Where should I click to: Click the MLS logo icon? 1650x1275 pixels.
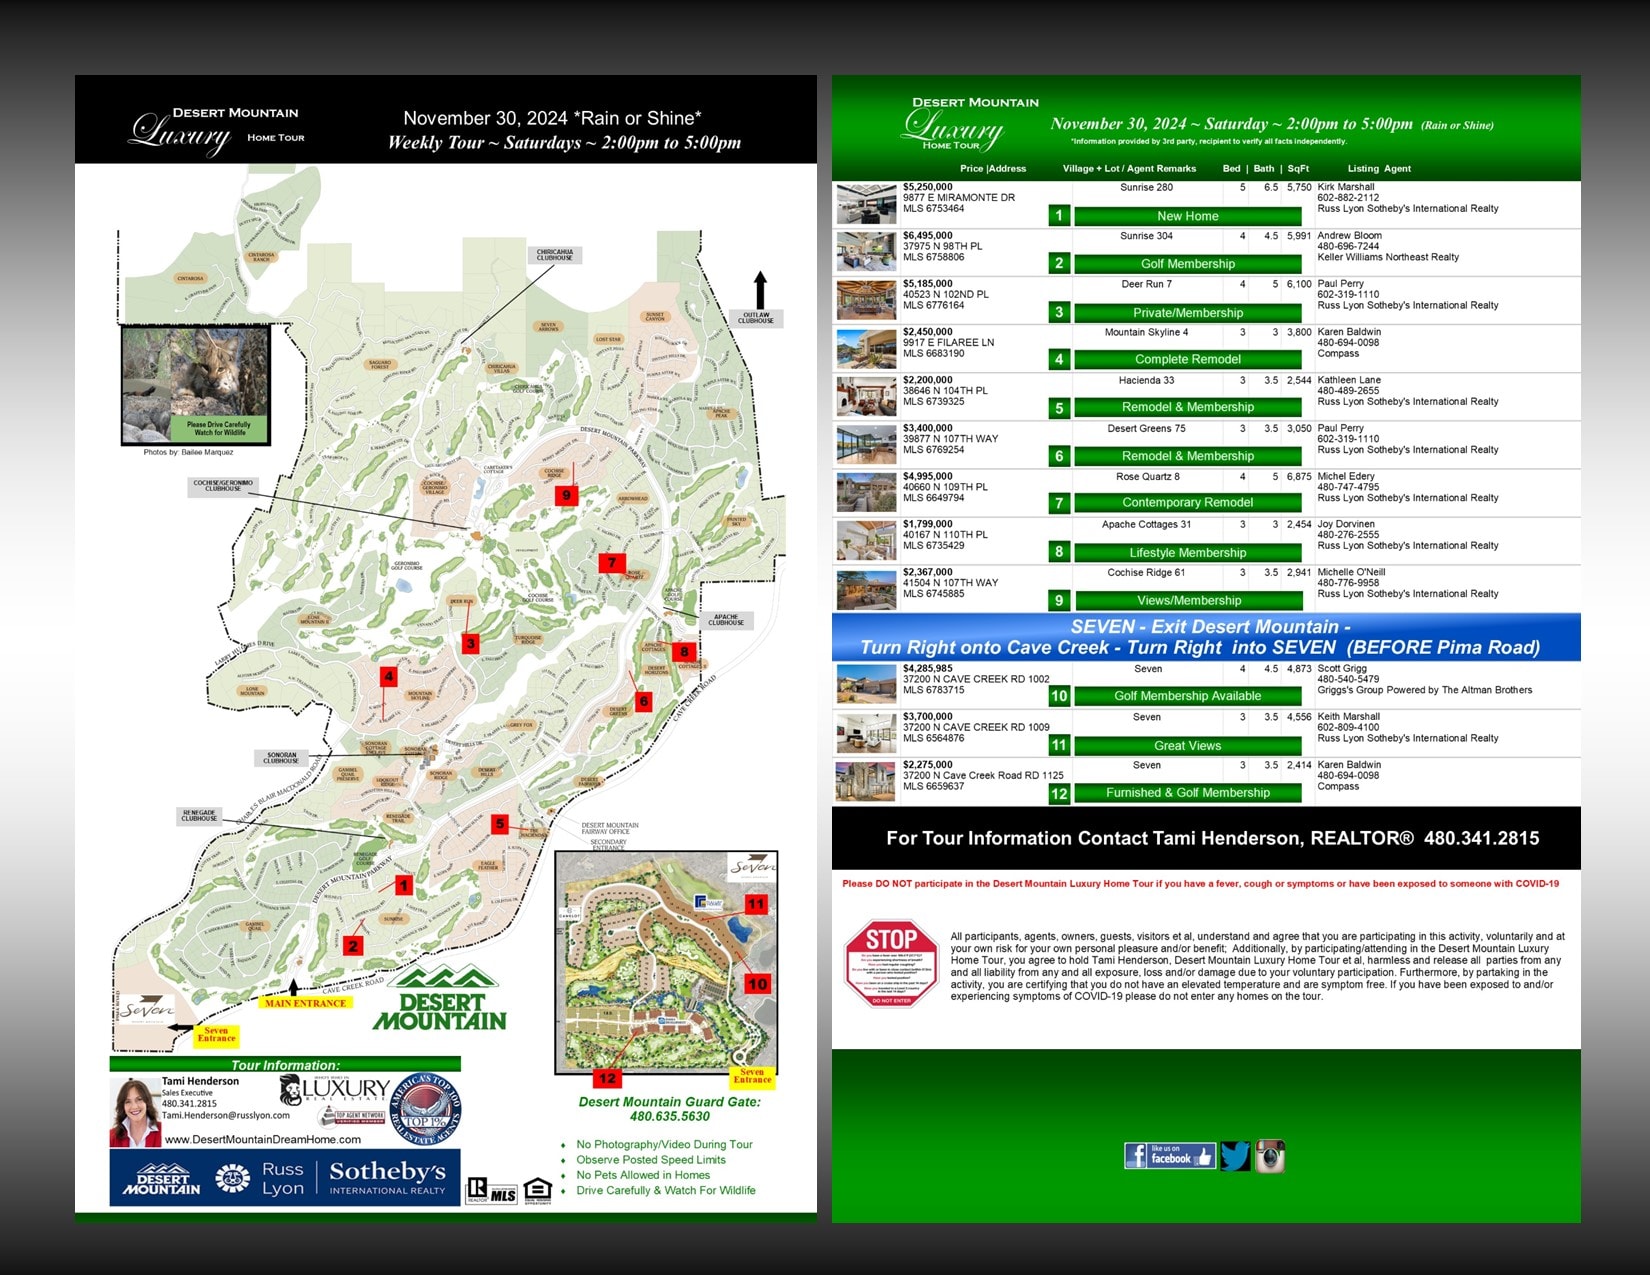click(x=503, y=1194)
